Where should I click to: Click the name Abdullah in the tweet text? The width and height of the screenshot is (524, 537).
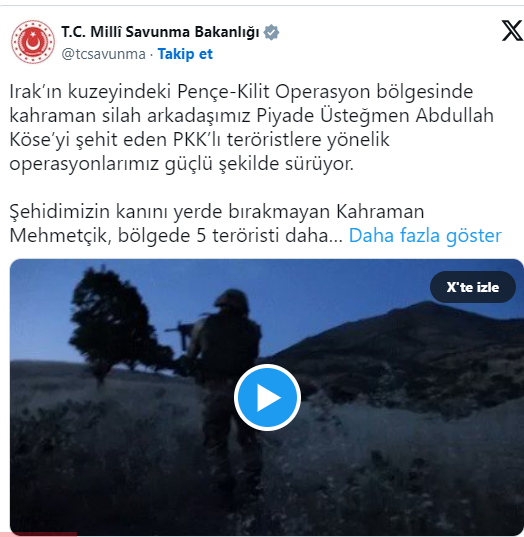click(454, 115)
